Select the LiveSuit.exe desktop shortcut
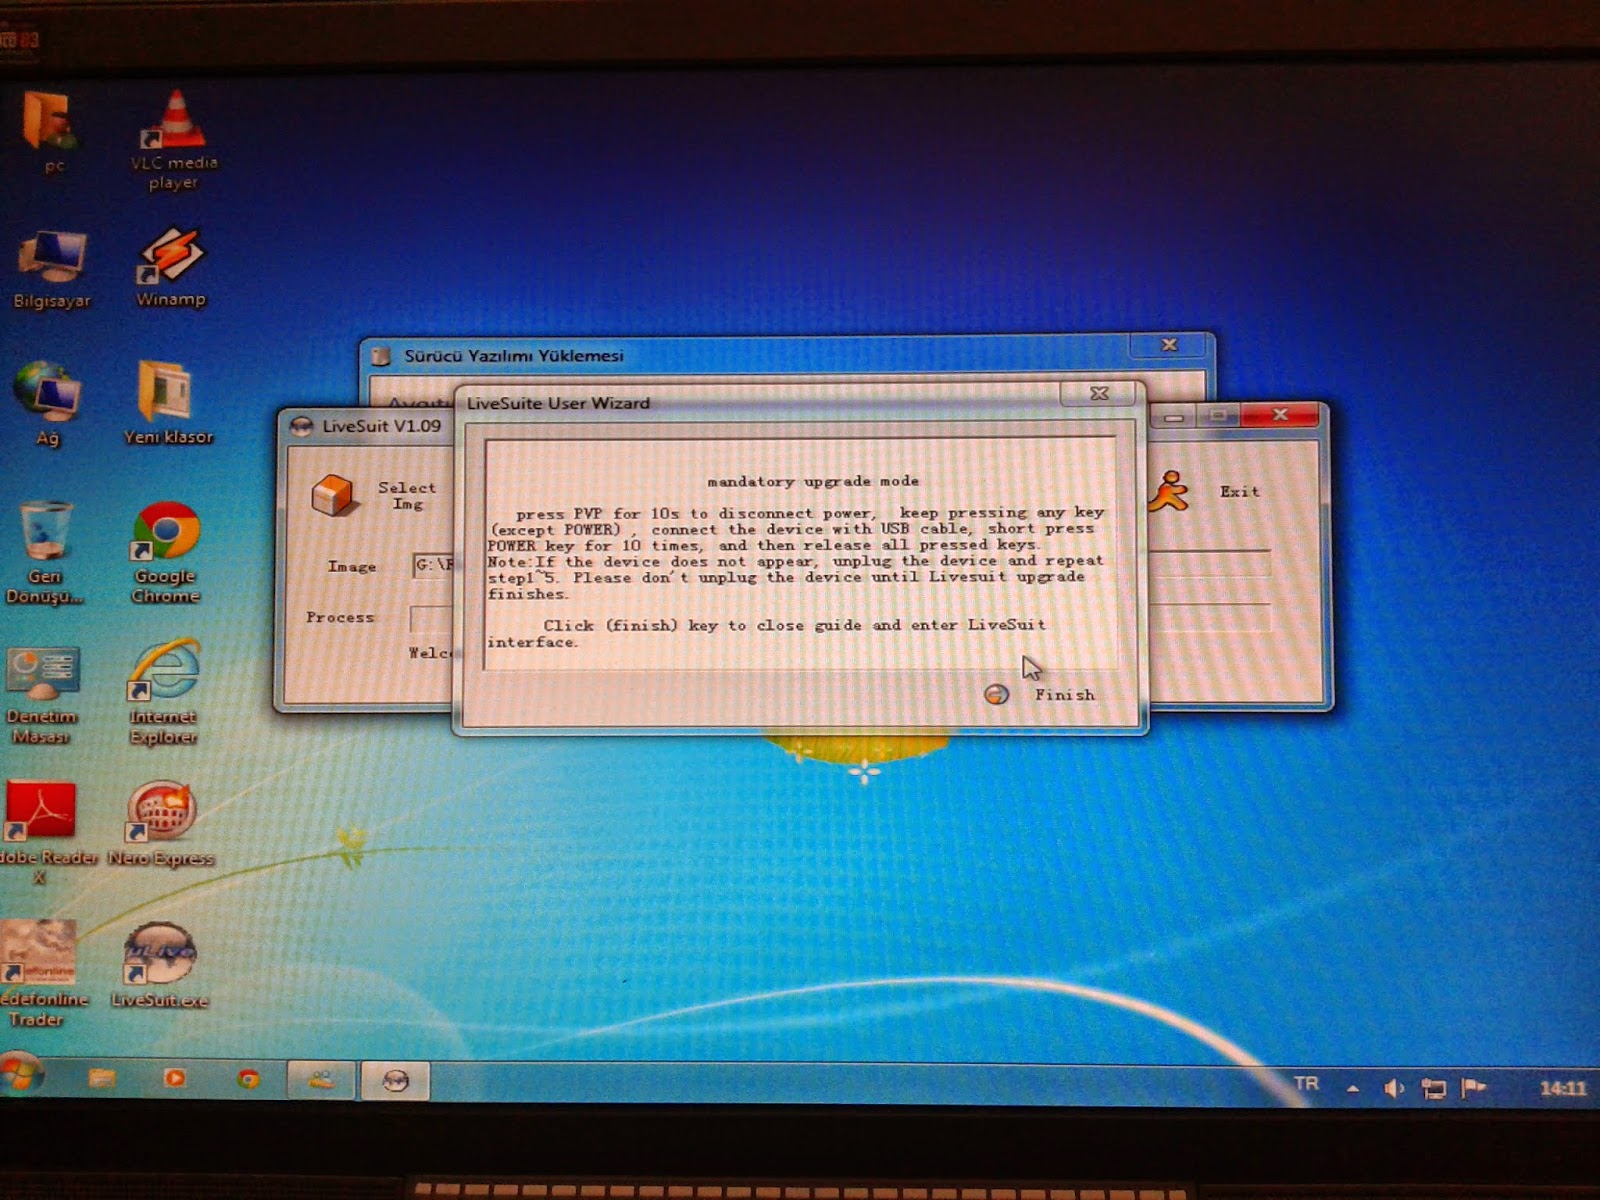The width and height of the screenshot is (1600, 1200). coord(160,965)
